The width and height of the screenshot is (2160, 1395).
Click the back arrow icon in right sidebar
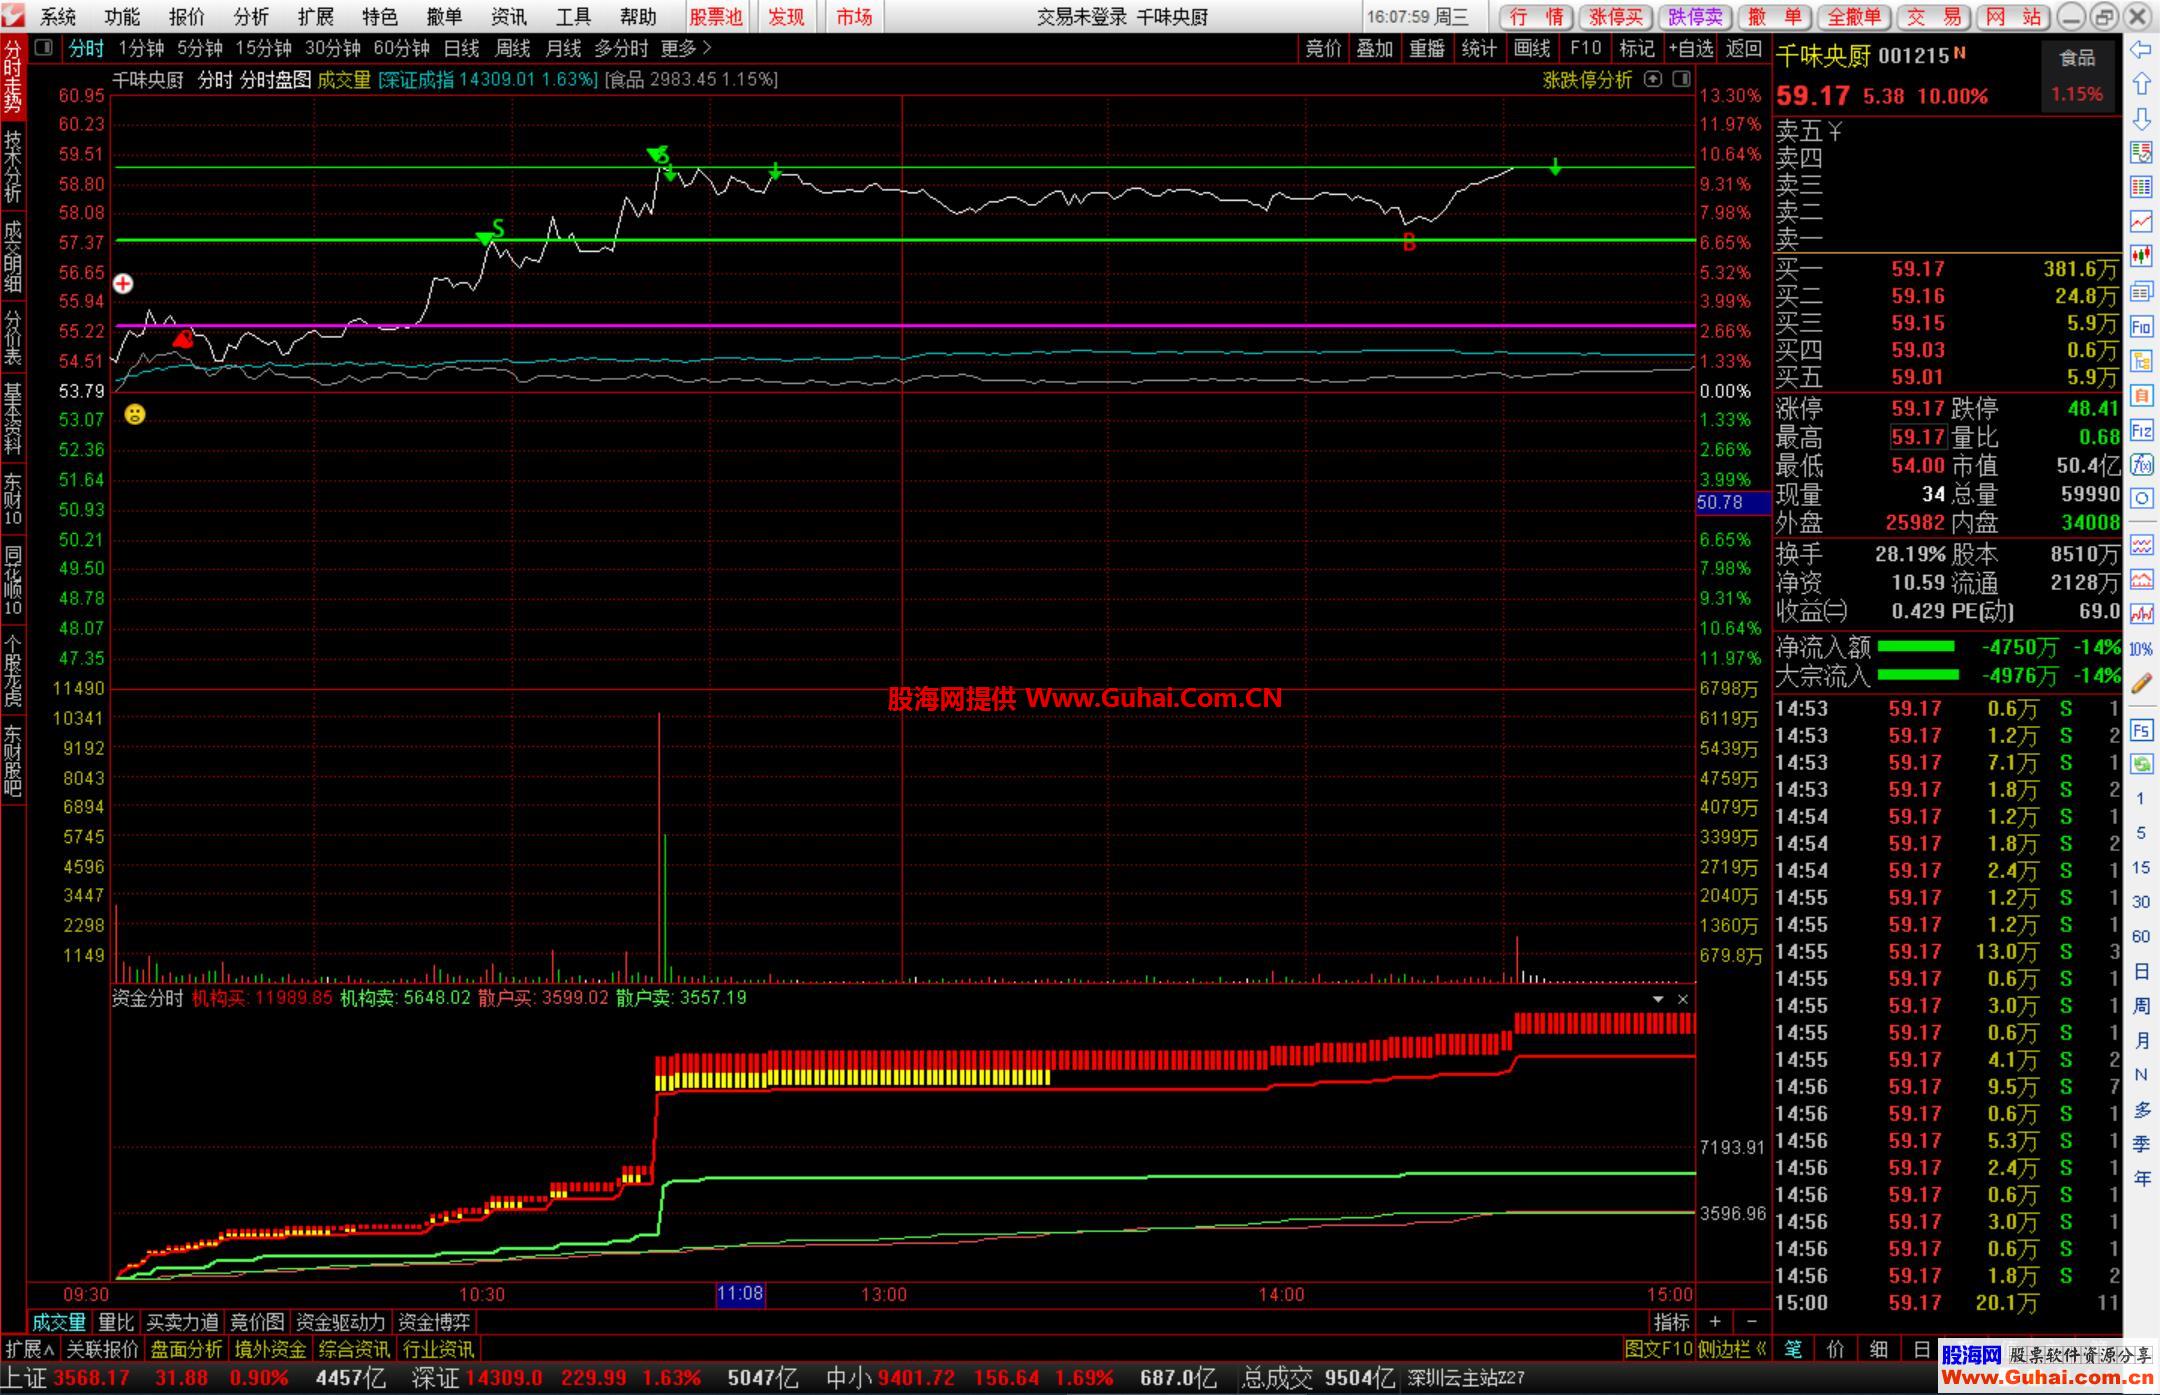(2141, 50)
